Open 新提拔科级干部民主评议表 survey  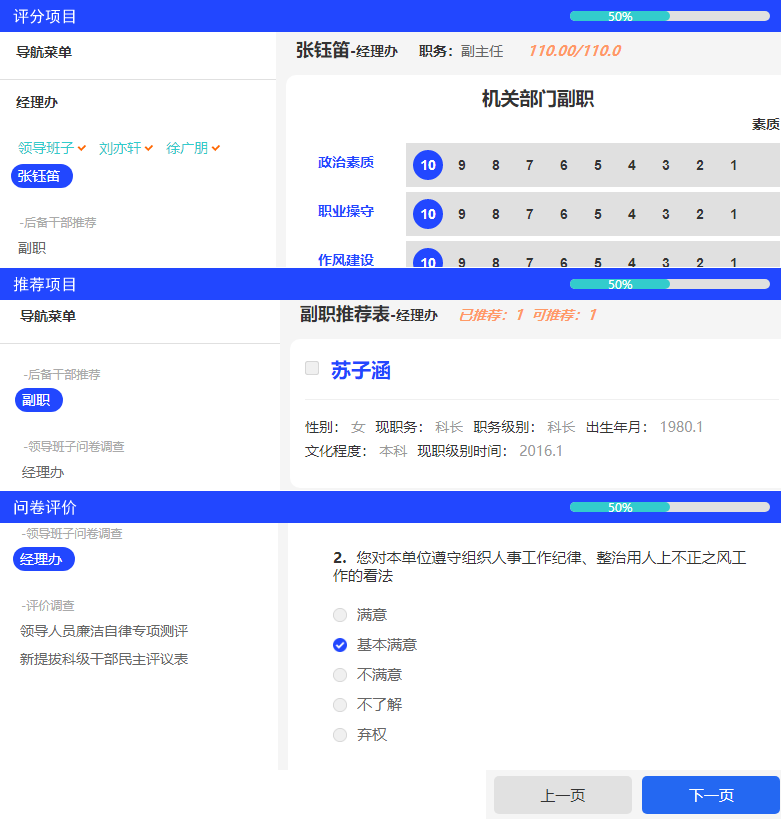[104, 659]
